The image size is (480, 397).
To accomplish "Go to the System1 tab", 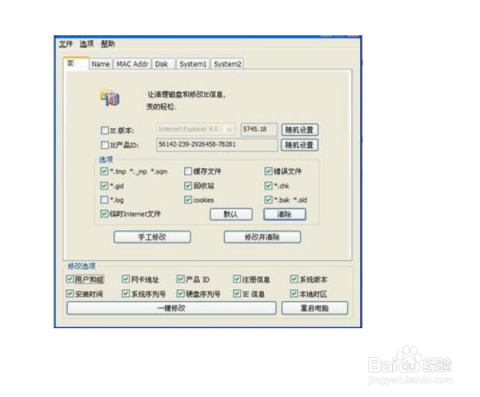I will pyautogui.click(x=193, y=64).
